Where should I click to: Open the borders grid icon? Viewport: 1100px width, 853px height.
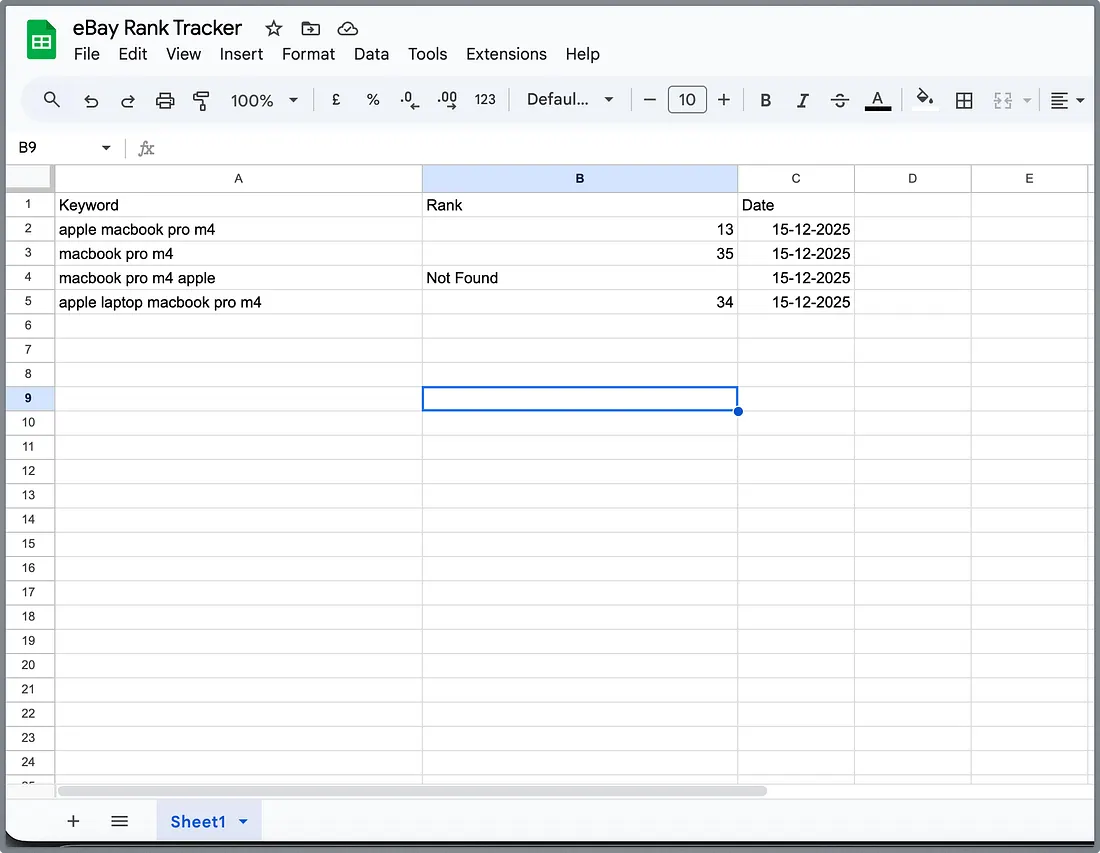[x=964, y=100]
